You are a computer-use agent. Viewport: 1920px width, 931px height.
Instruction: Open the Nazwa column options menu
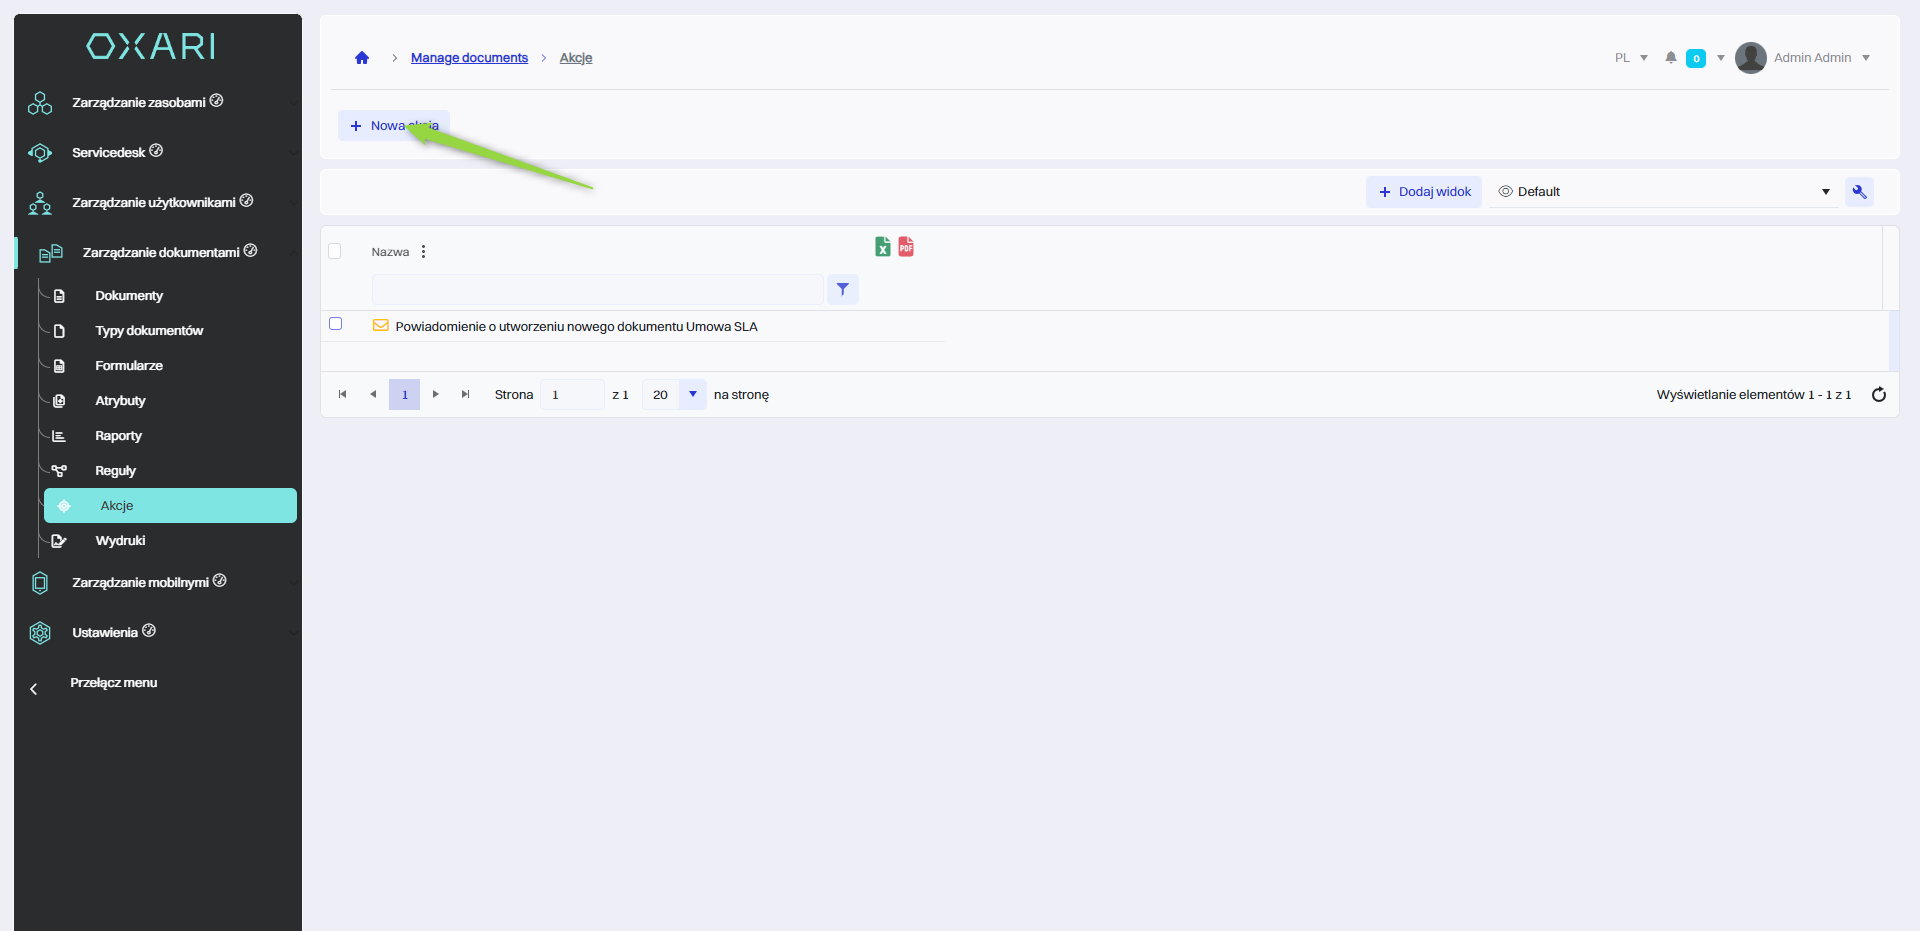(x=424, y=252)
